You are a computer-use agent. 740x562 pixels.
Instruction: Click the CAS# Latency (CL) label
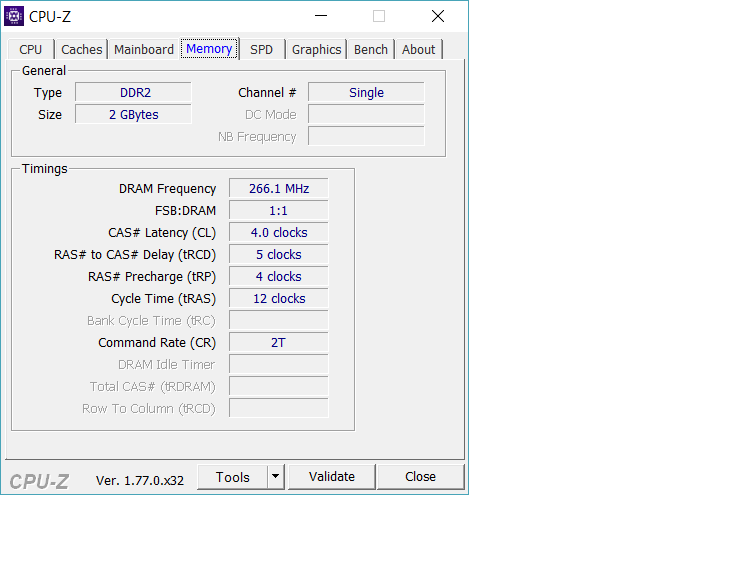(162, 233)
